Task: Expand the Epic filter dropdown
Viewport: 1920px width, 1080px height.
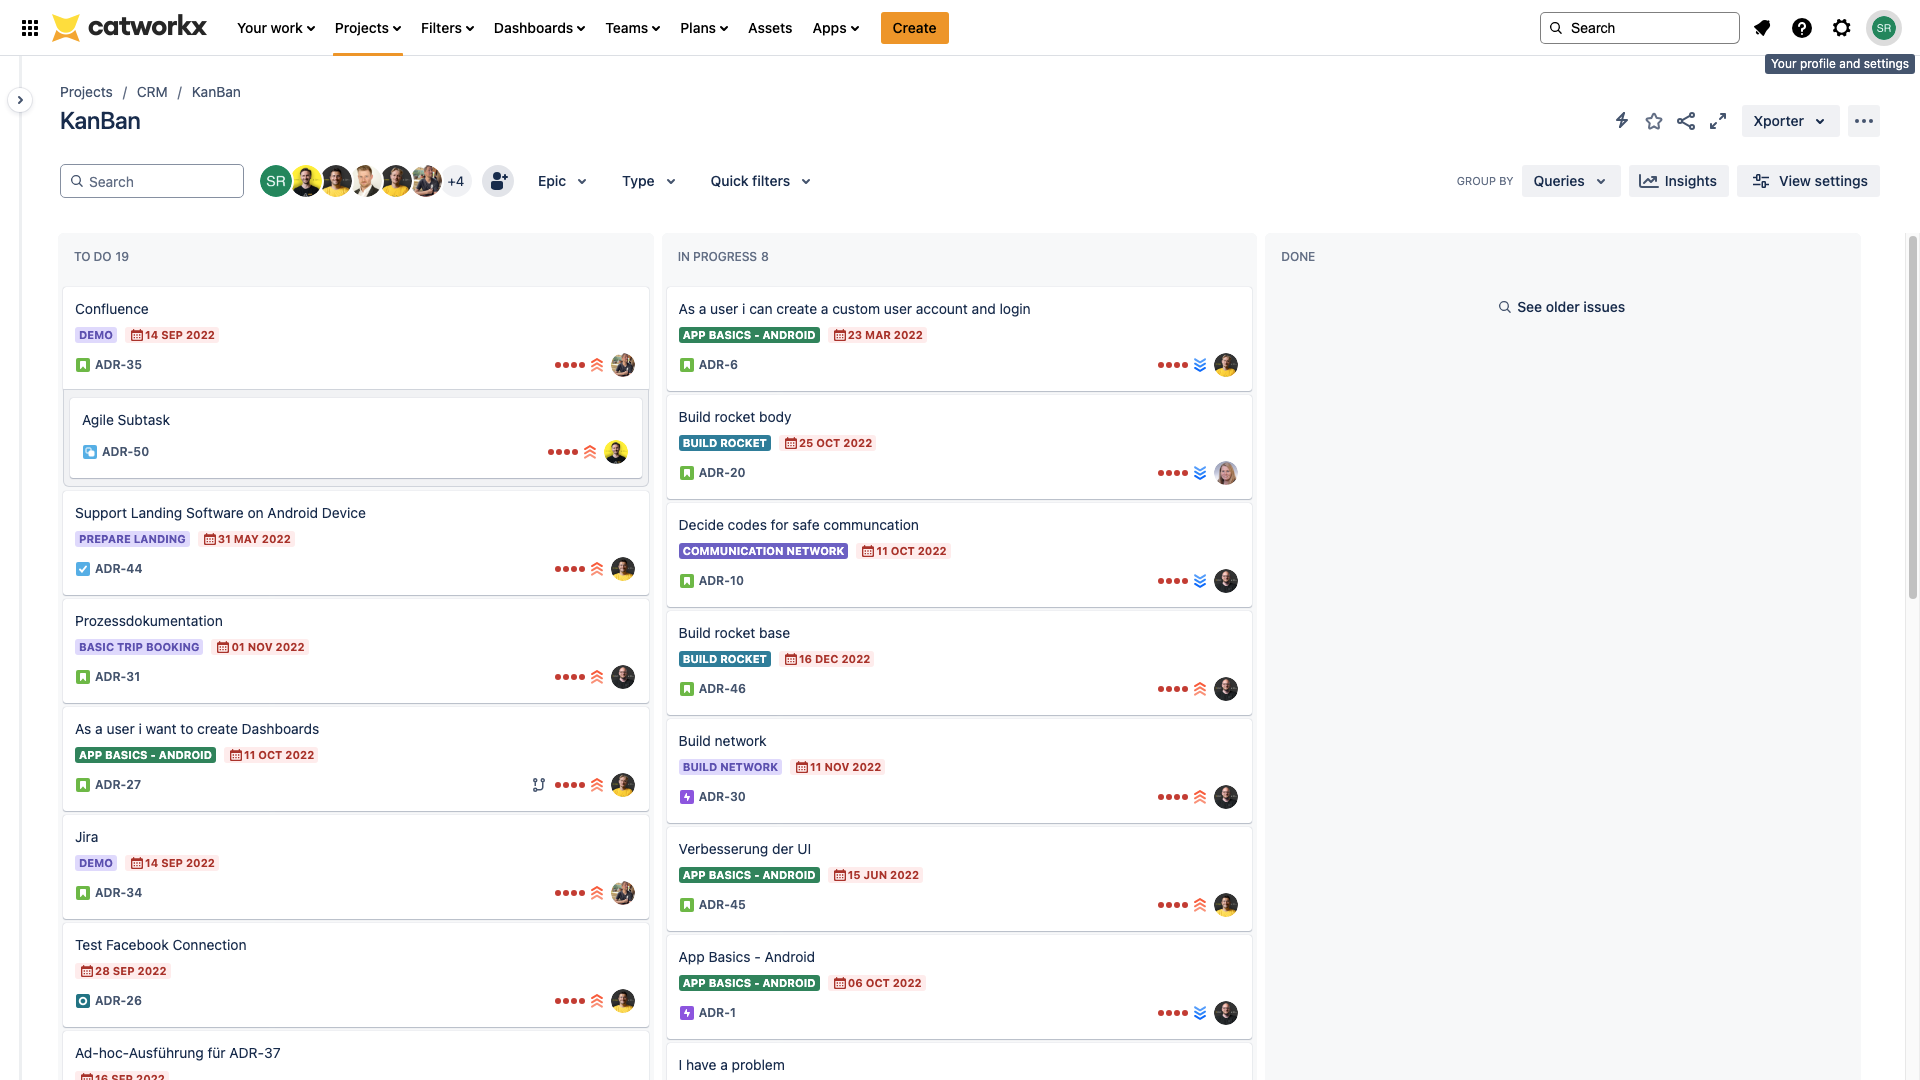Action: click(562, 181)
